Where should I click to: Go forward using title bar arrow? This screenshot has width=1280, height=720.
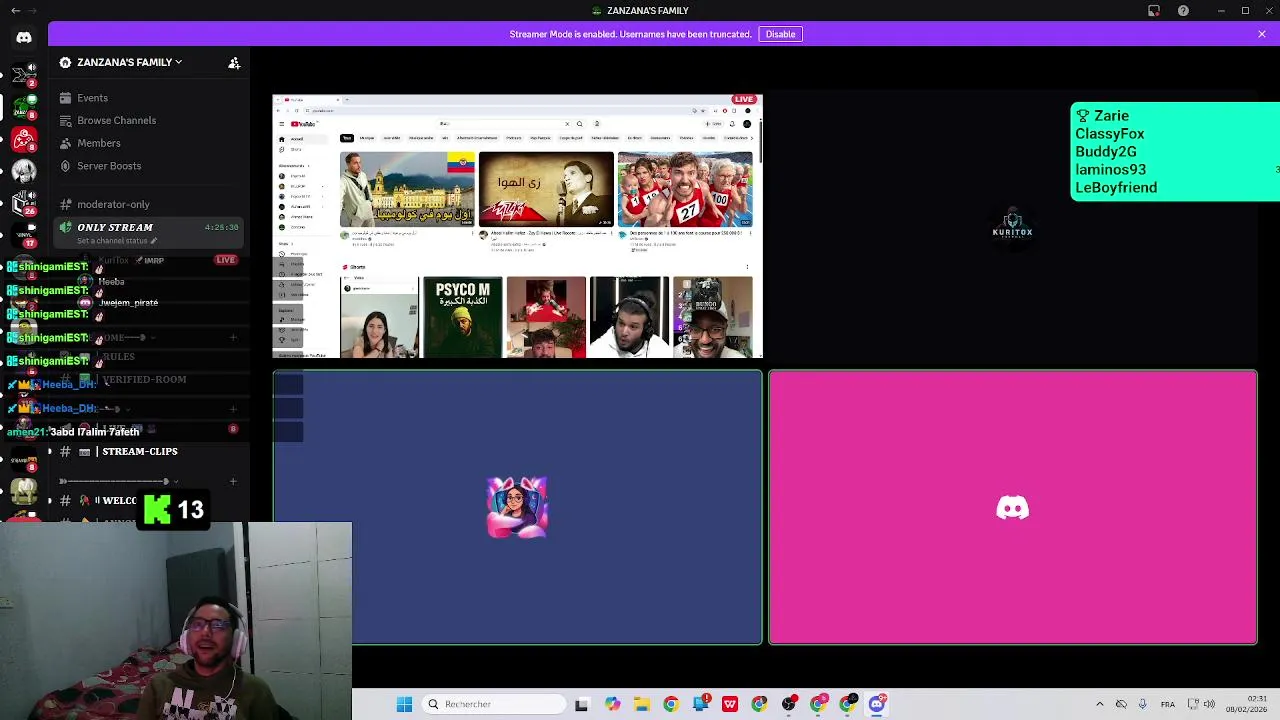(x=32, y=11)
